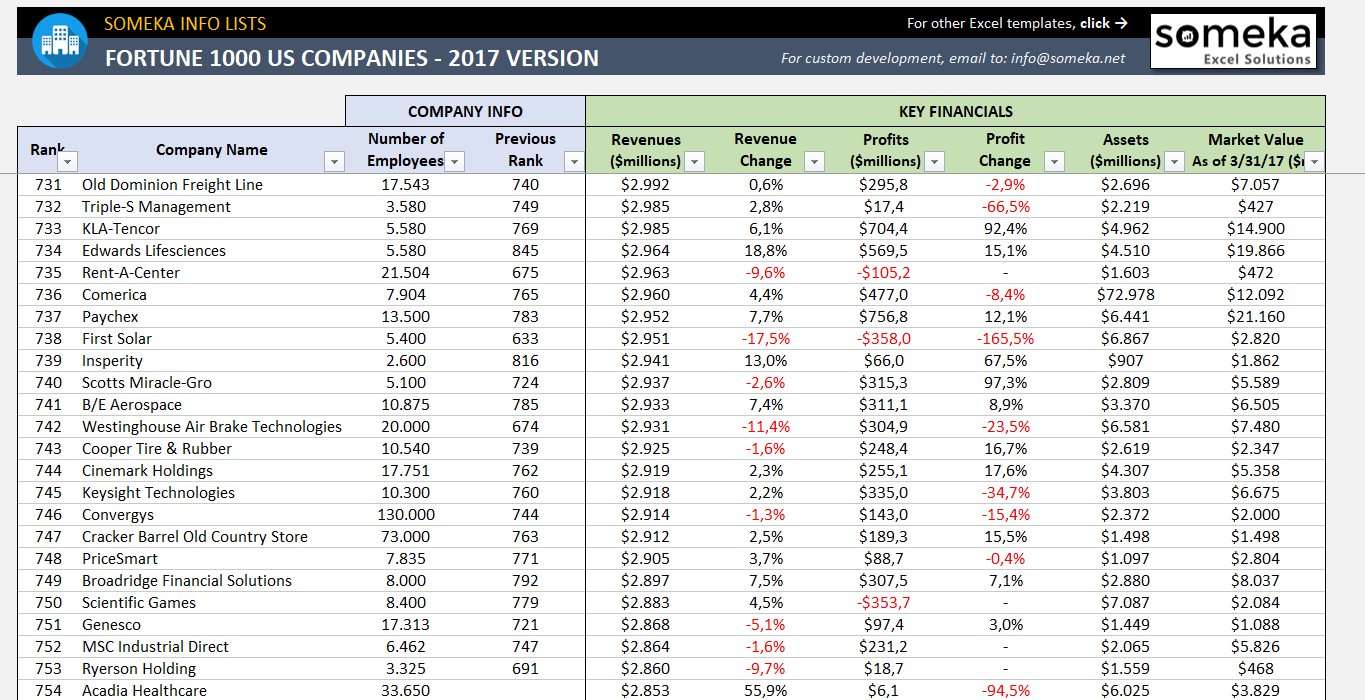Click the First Solar profit change cell
The height and width of the screenshot is (700, 1365).
coord(1005,338)
